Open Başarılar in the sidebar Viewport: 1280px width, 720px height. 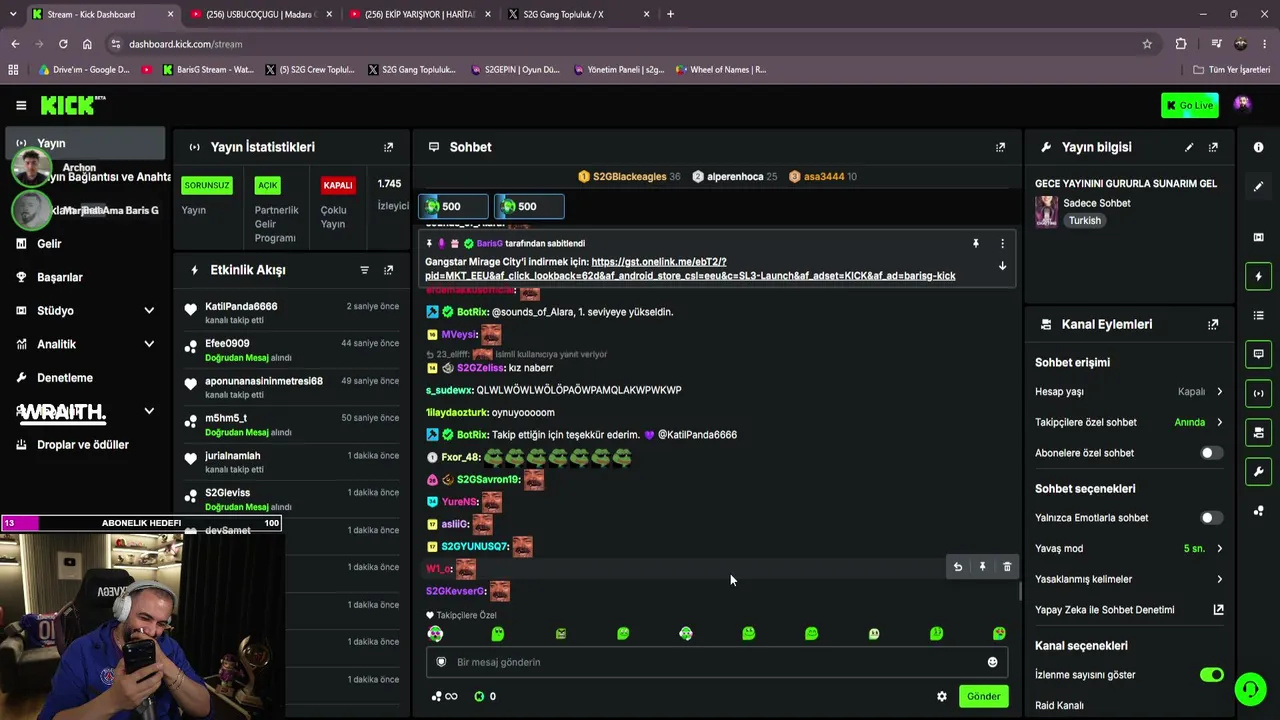(x=84, y=277)
